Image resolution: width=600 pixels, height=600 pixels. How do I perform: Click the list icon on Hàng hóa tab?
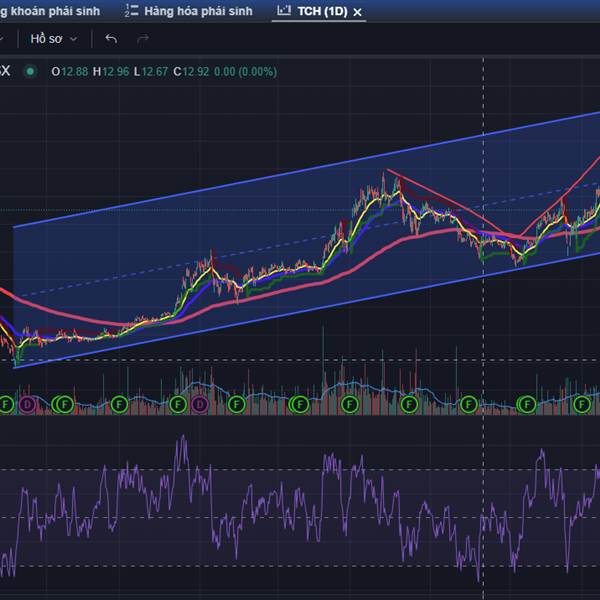[x=132, y=11]
